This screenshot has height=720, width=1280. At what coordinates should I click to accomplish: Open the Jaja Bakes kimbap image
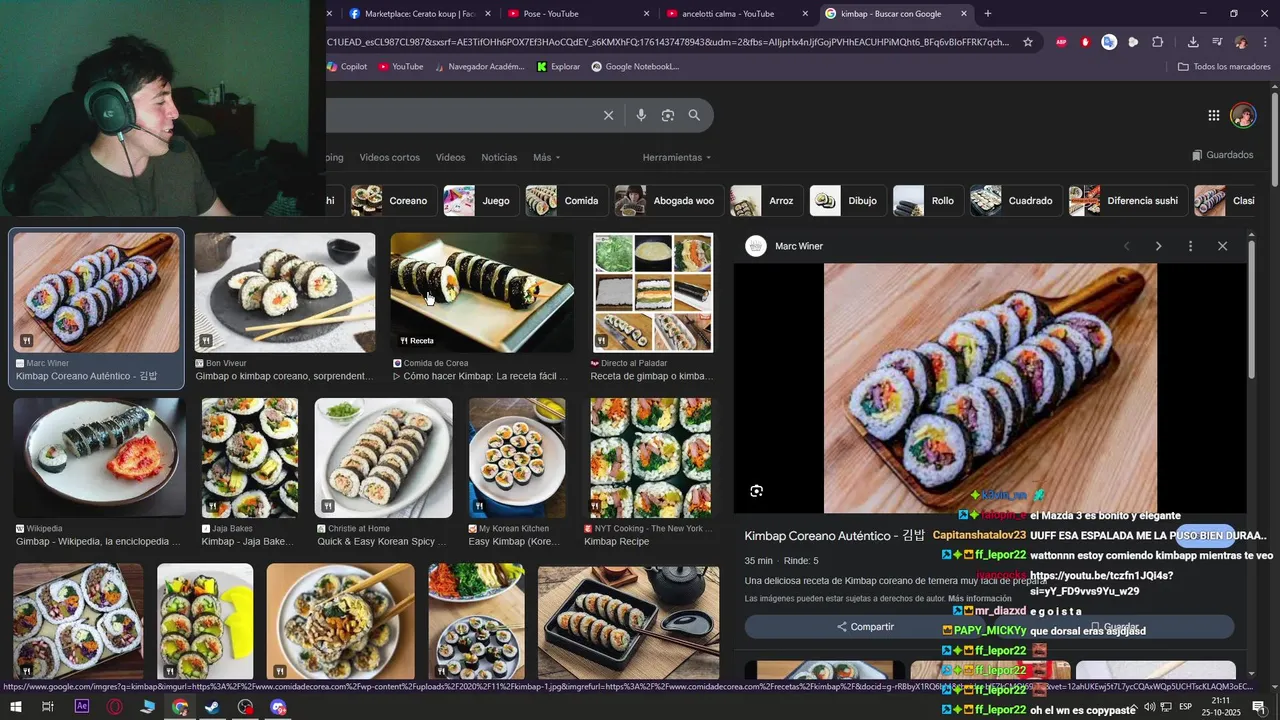click(x=250, y=457)
